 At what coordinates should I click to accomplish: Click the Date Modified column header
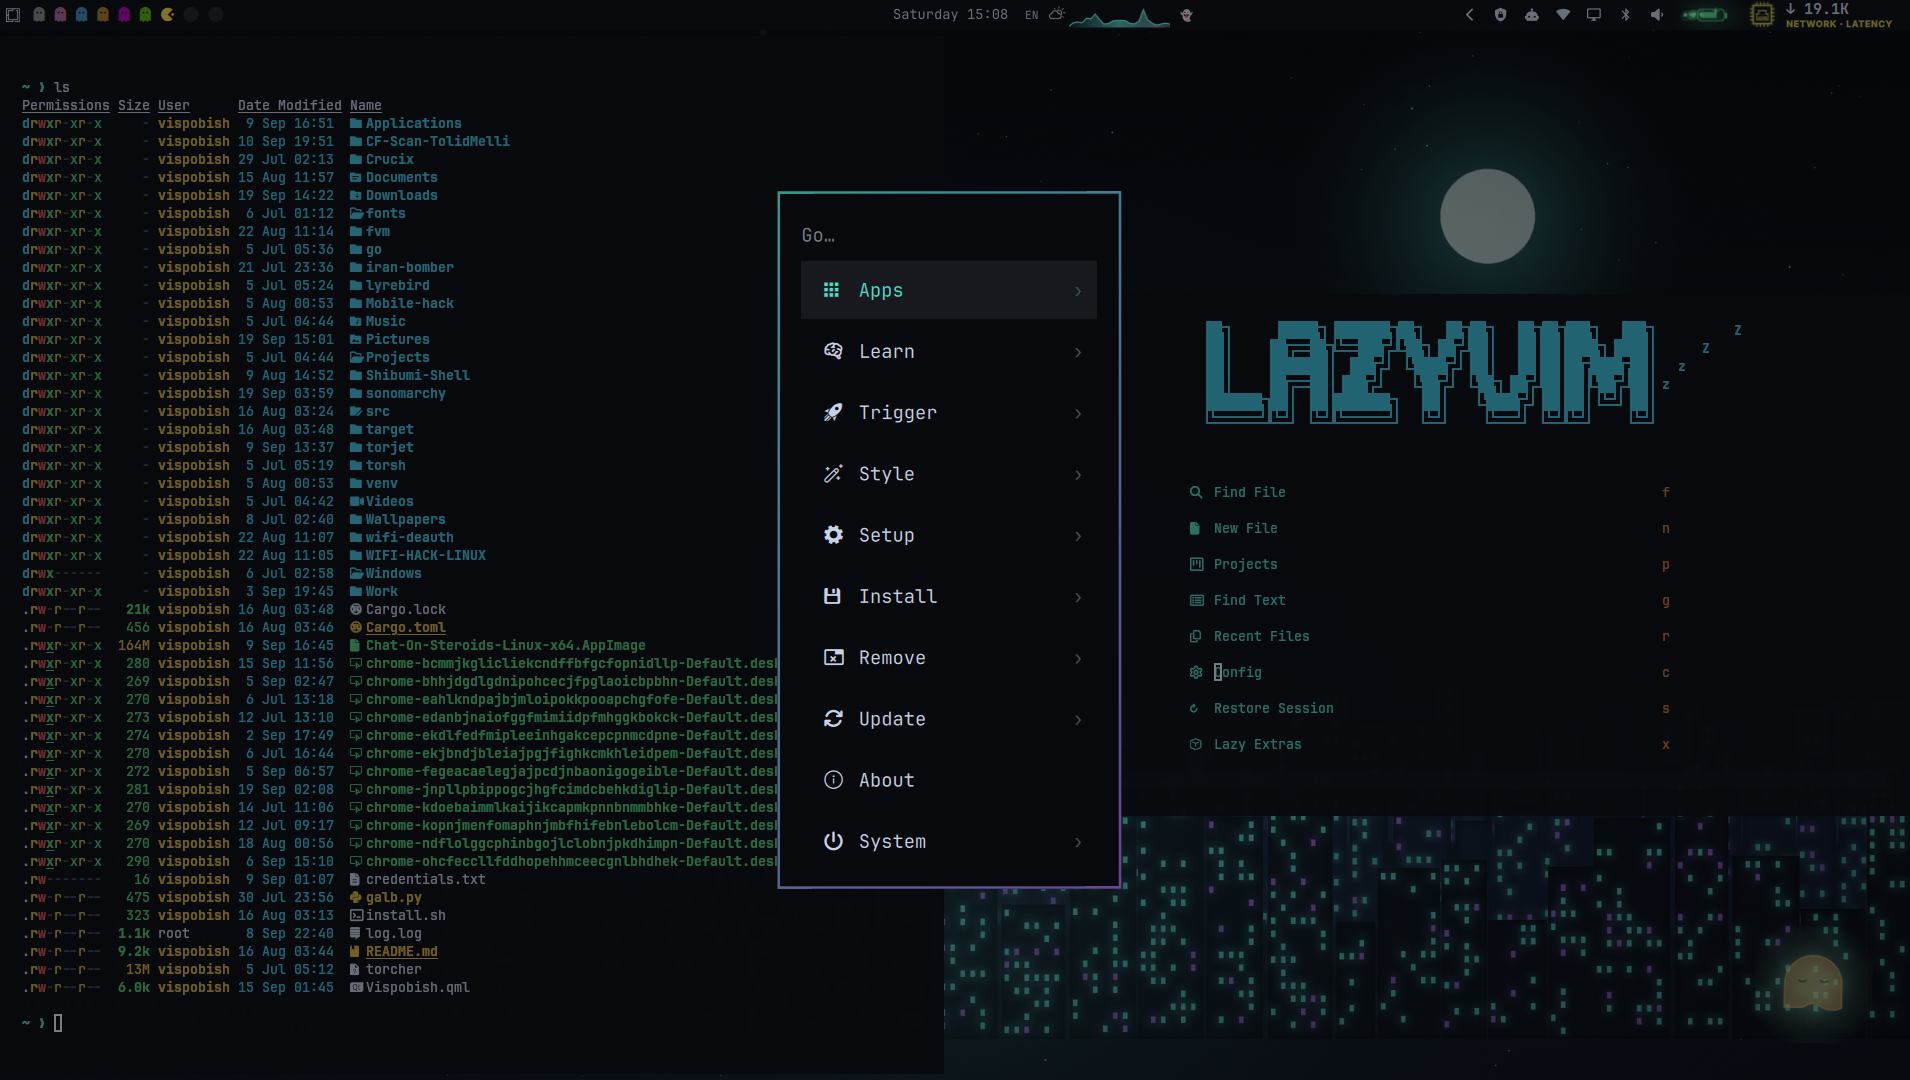pos(289,105)
